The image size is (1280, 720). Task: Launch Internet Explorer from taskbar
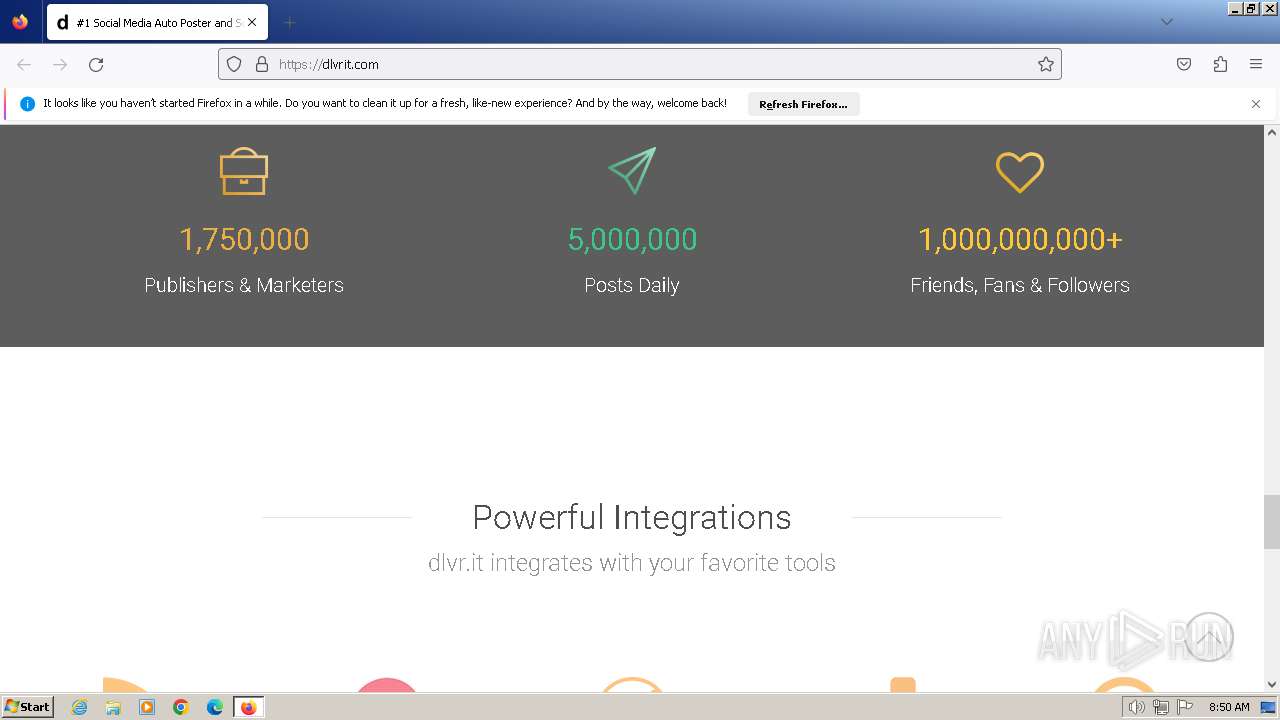(79, 707)
